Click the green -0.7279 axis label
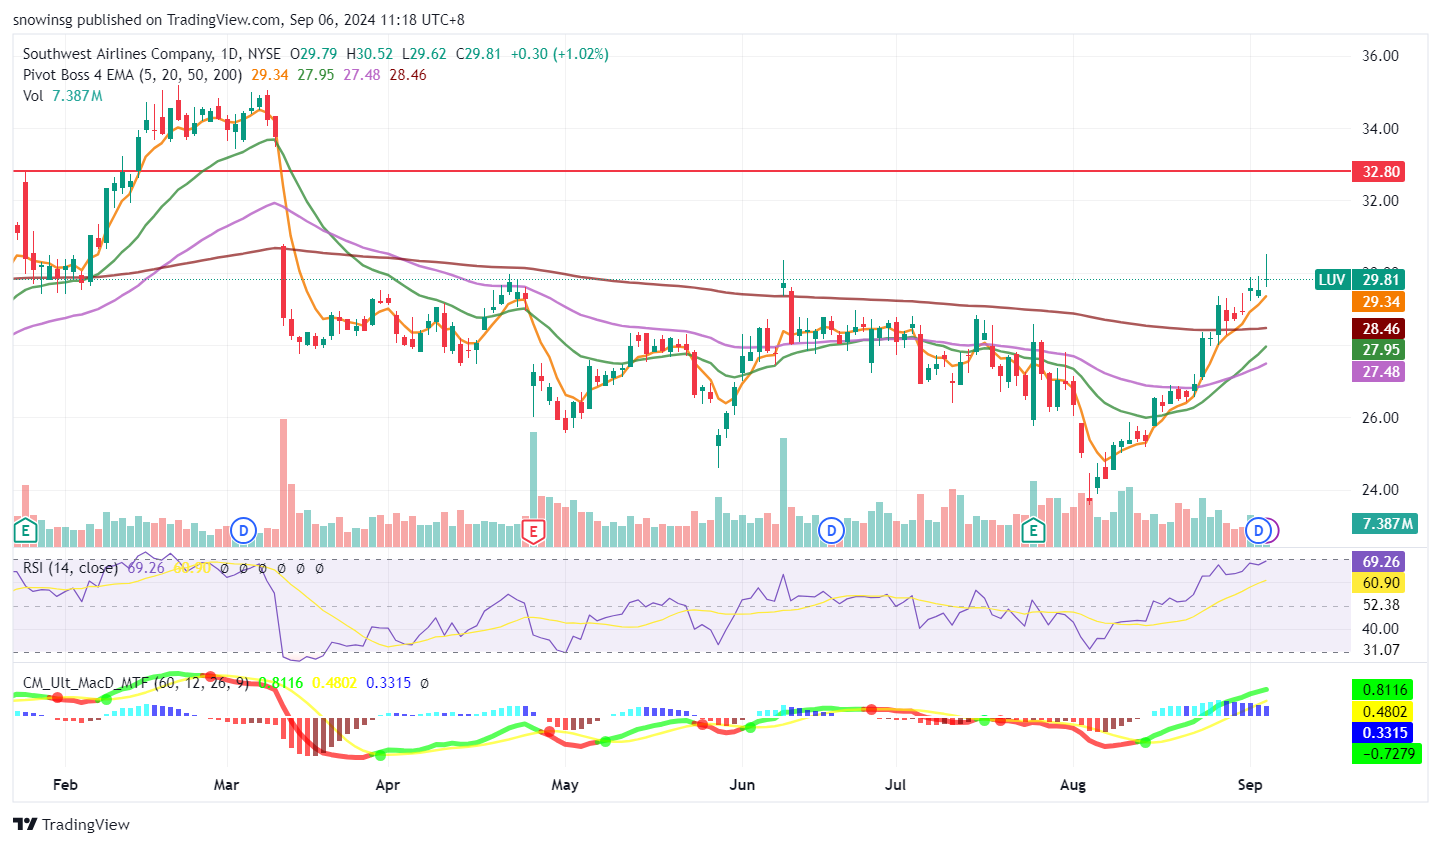 tap(1386, 754)
